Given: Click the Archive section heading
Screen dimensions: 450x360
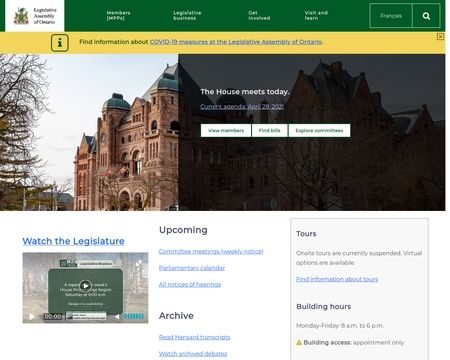Looking at the screenshot, I should pyautogui.click(x=176, y=316).
